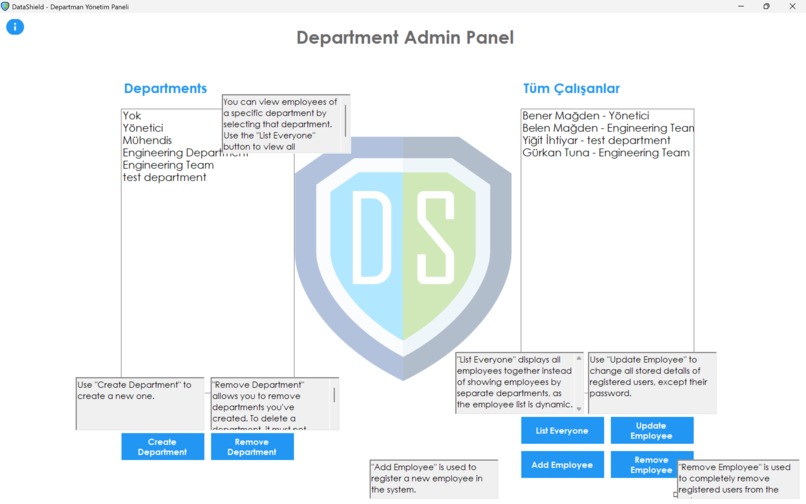Select the Engineering Department entry
The image size is (806, 504).
(x=172, y=153)
